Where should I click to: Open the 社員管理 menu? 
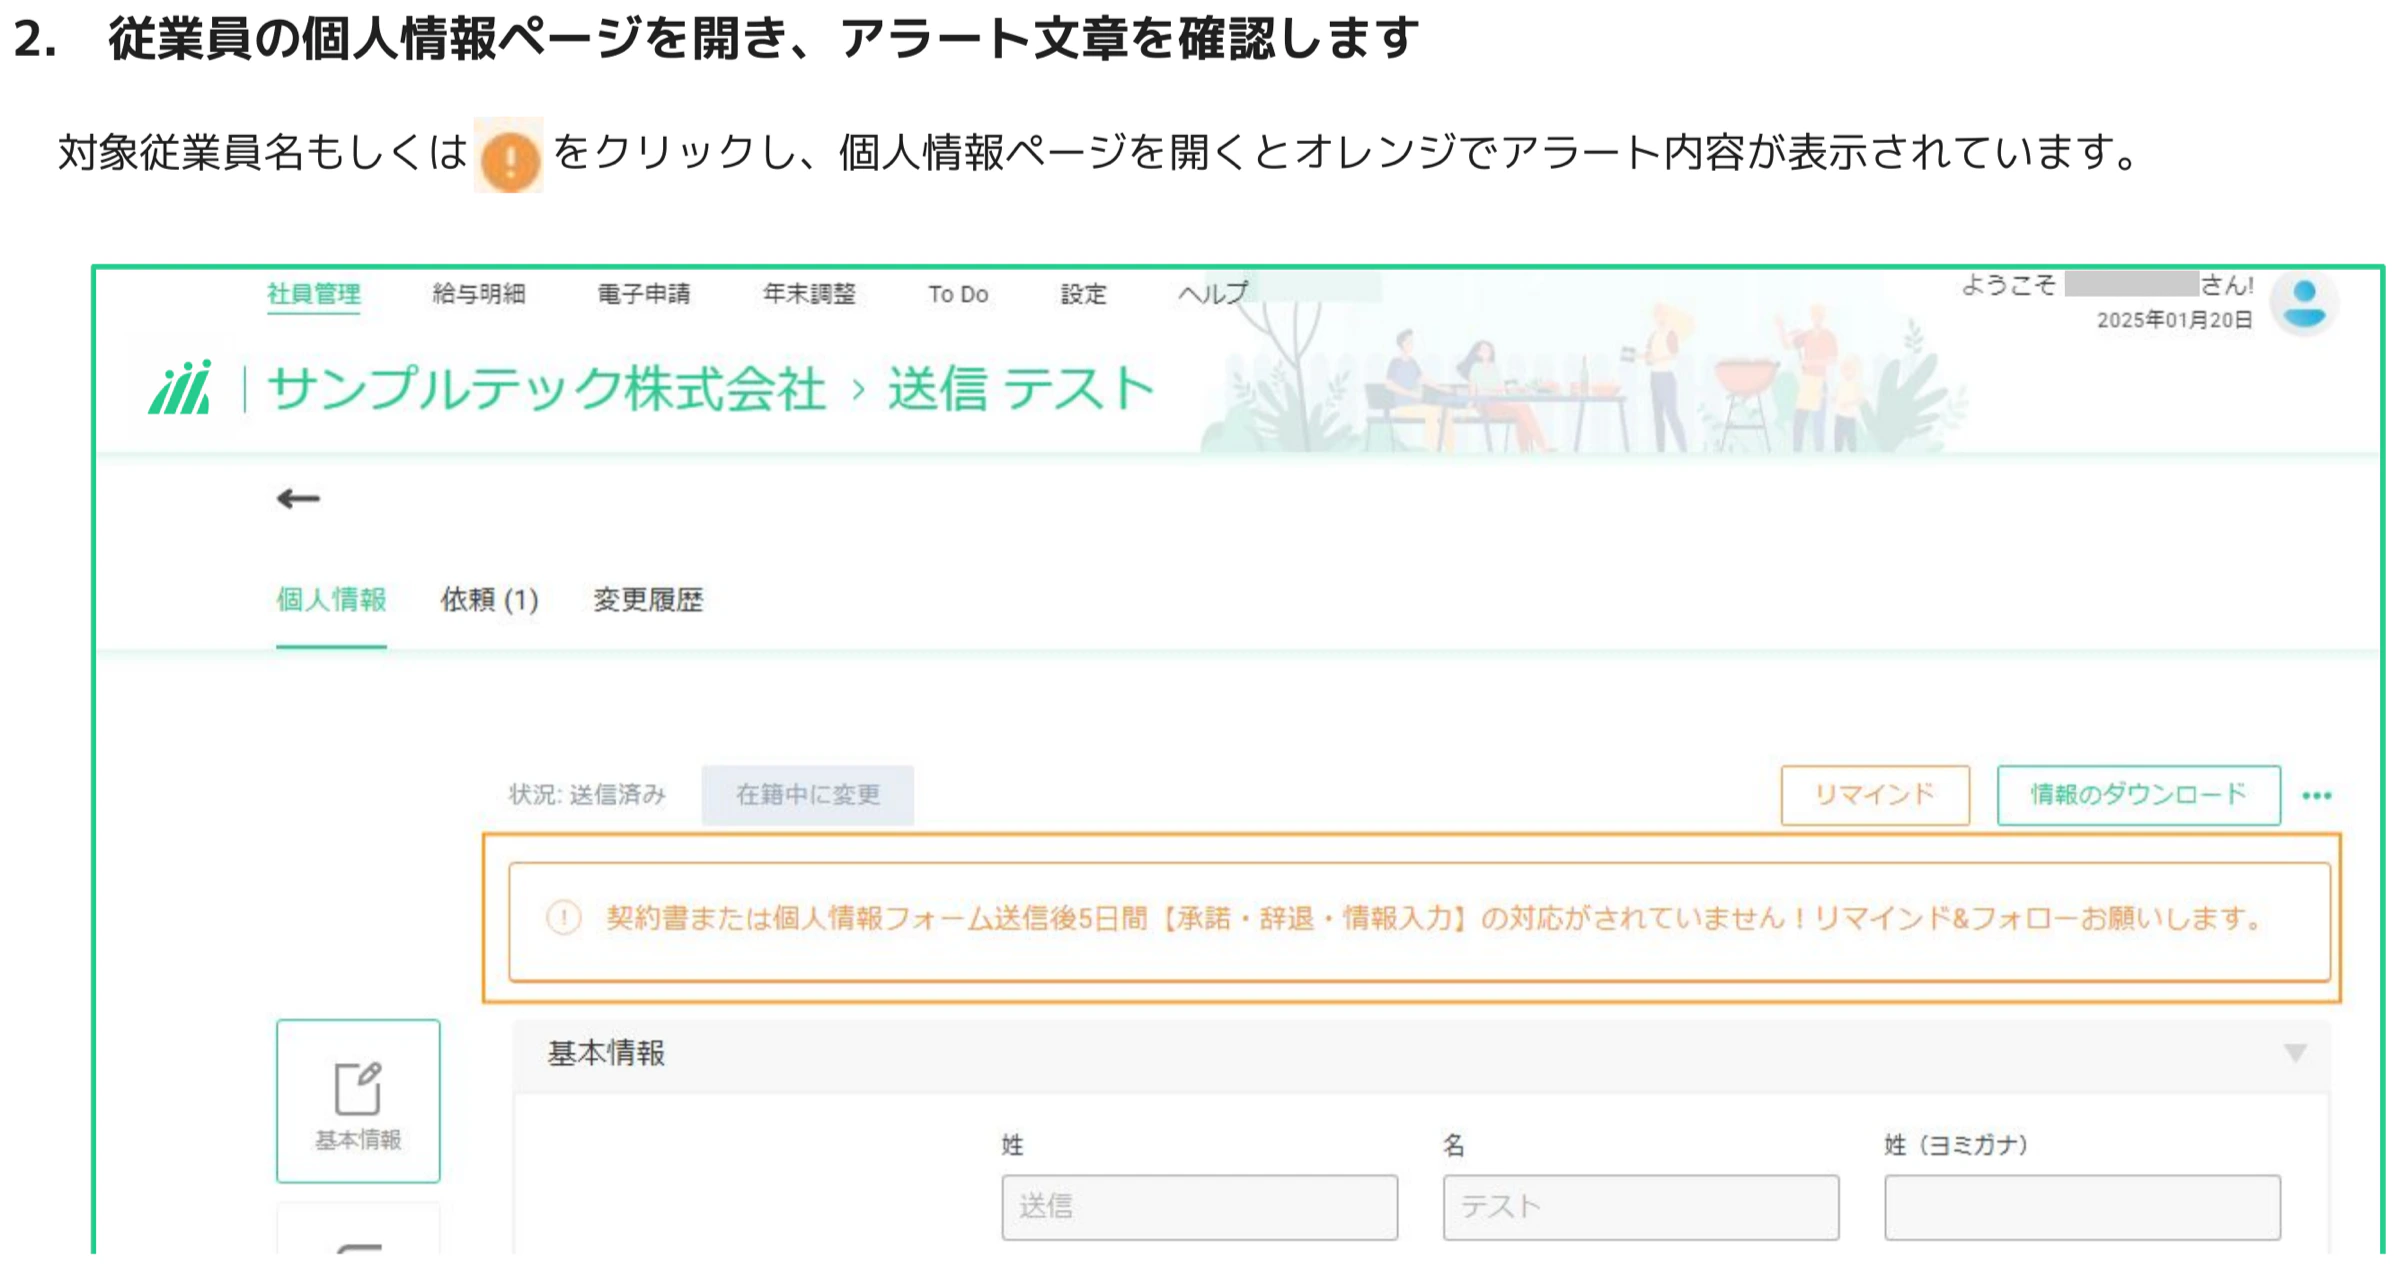click(x=313, y=294)
